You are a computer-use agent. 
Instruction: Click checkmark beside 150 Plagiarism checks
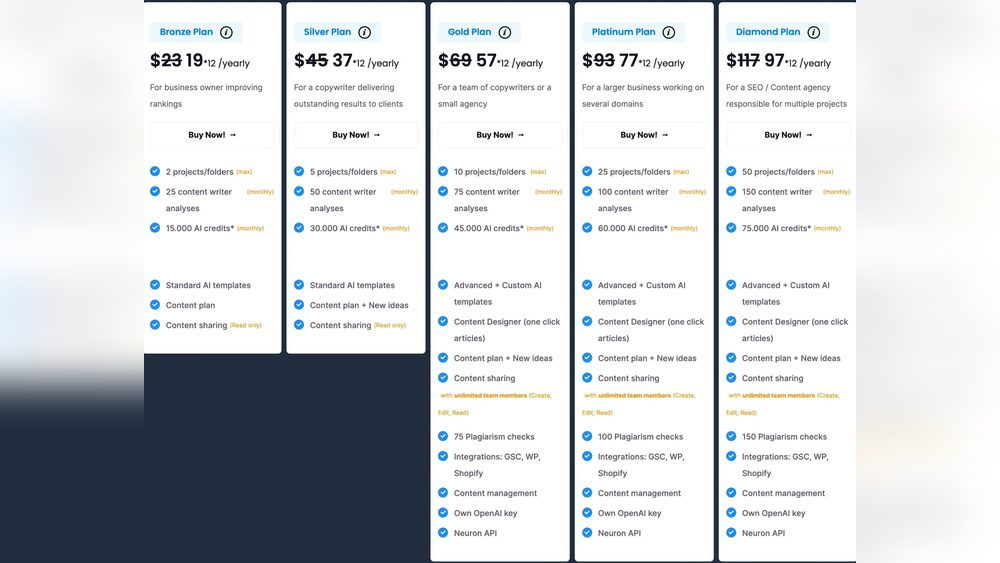(732, 436)
